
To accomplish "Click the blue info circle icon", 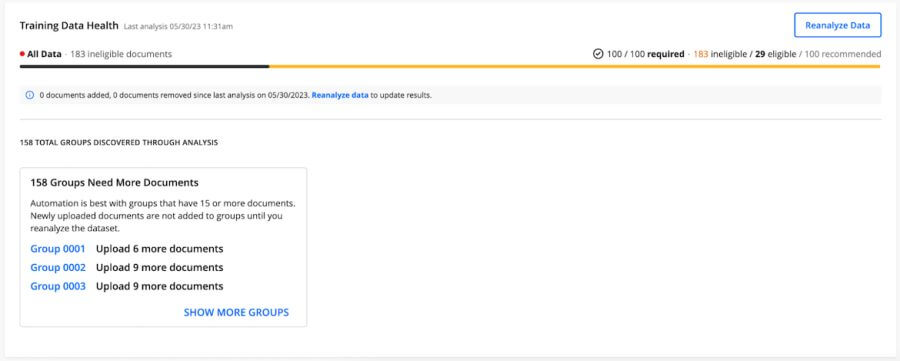I will pyautogui.click(x=30, y=95).
